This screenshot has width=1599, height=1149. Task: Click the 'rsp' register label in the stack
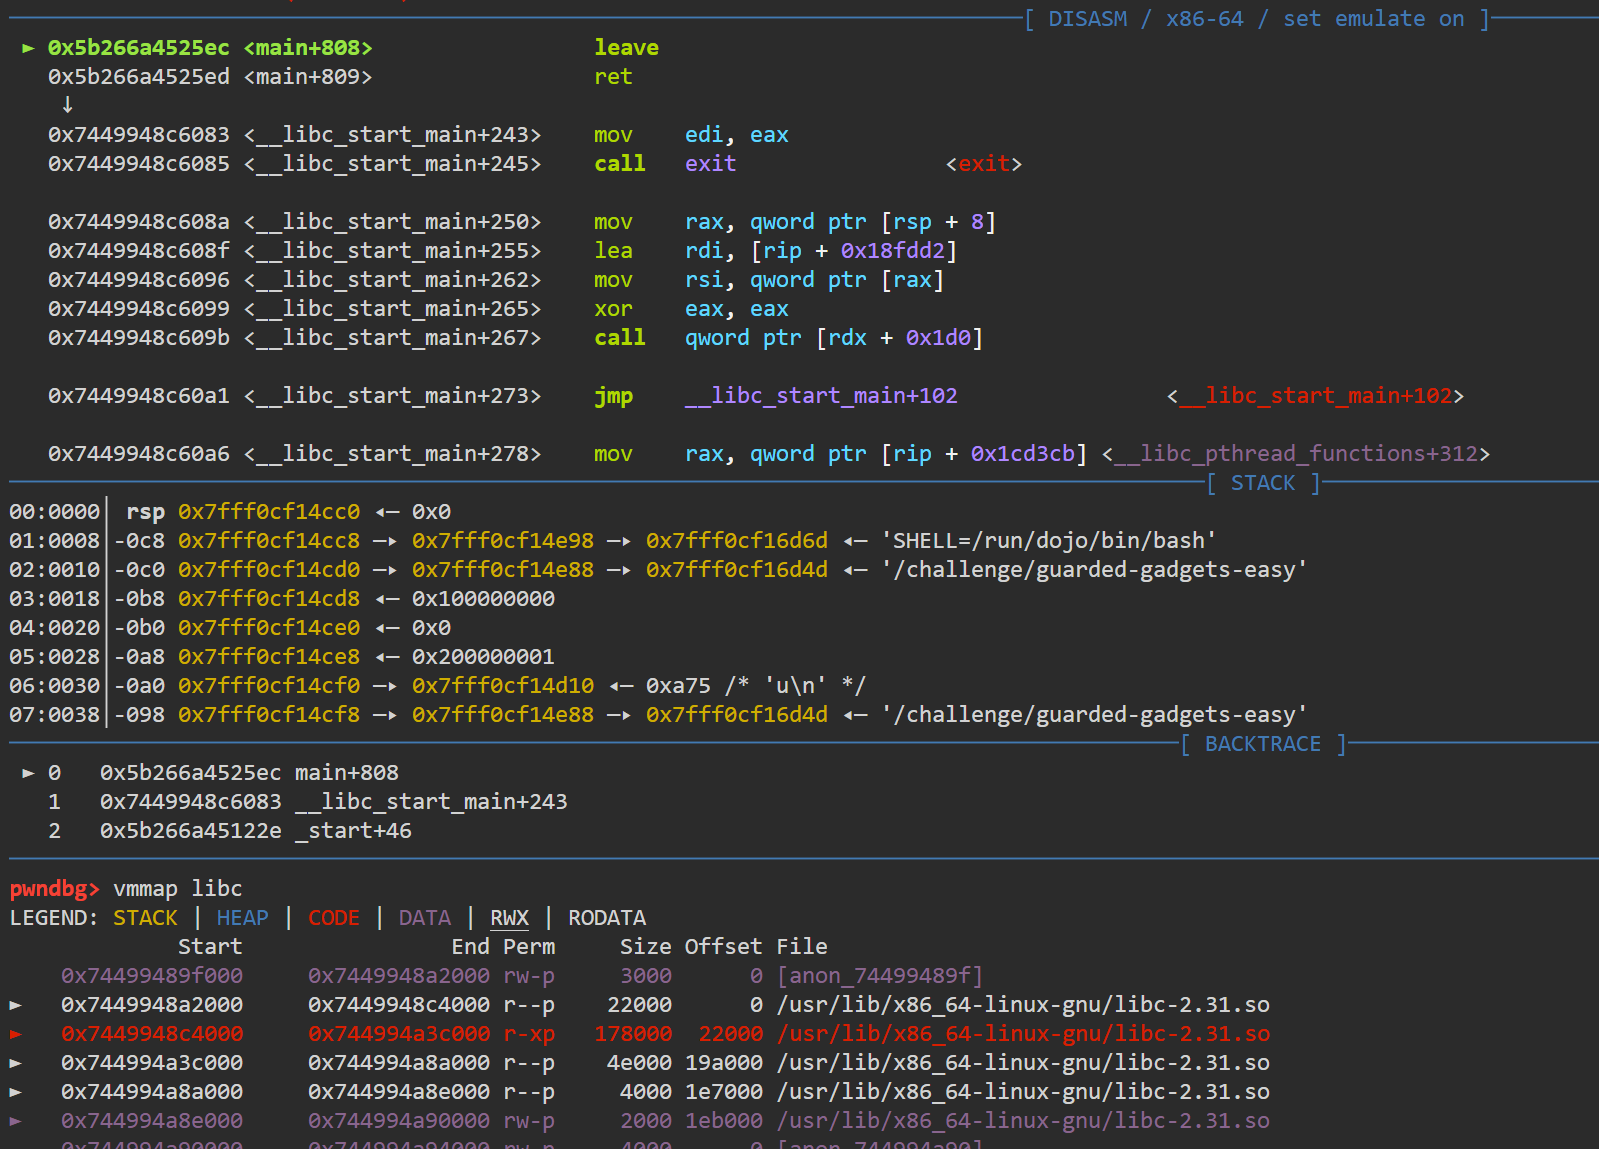(x=145, y=512)
